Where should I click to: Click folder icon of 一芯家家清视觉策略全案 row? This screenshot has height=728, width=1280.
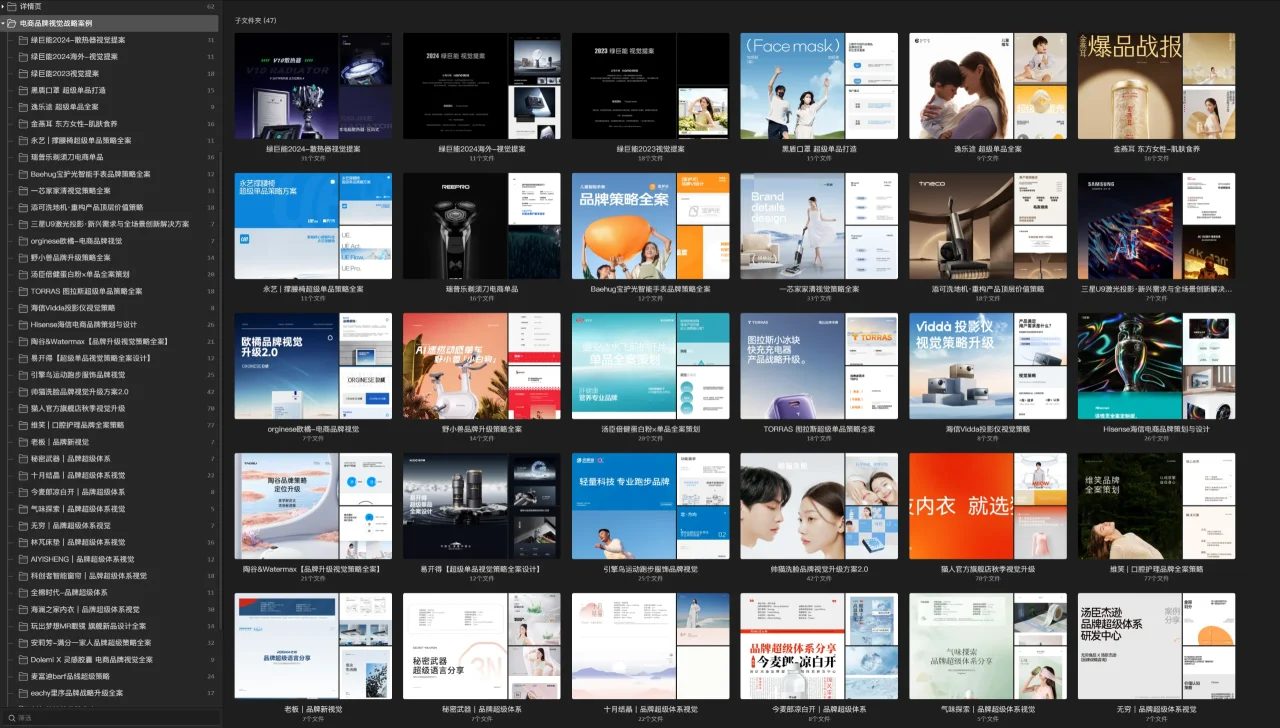pyautogui.click(x=23, y=191)
